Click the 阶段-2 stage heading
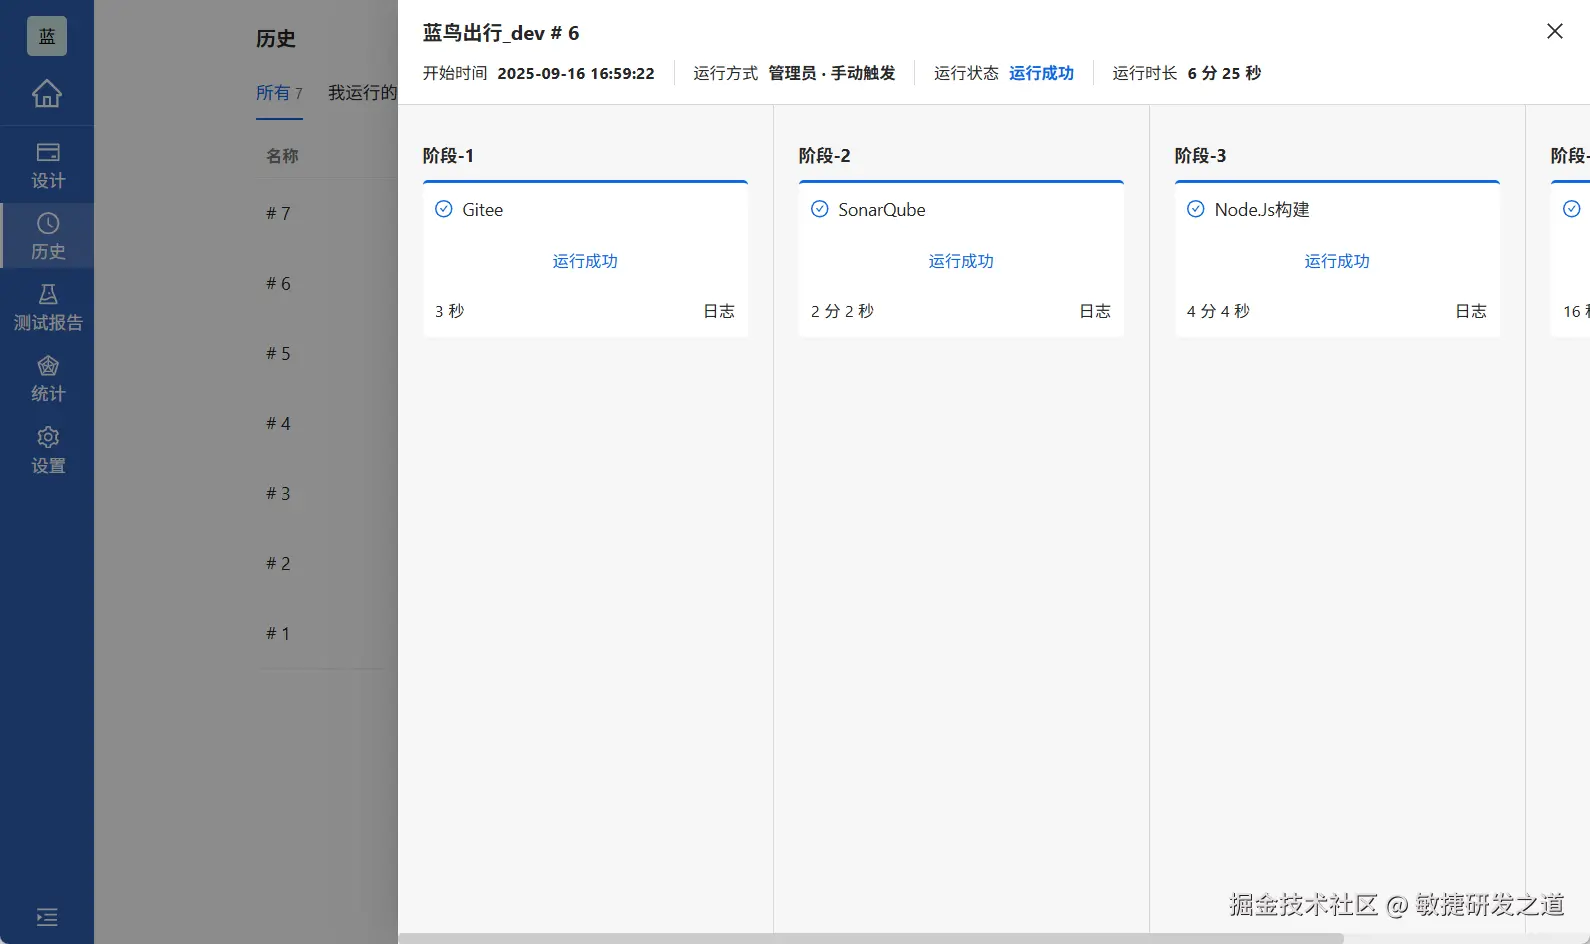This screenshot has height=944, width=1590. pos(824,155)
